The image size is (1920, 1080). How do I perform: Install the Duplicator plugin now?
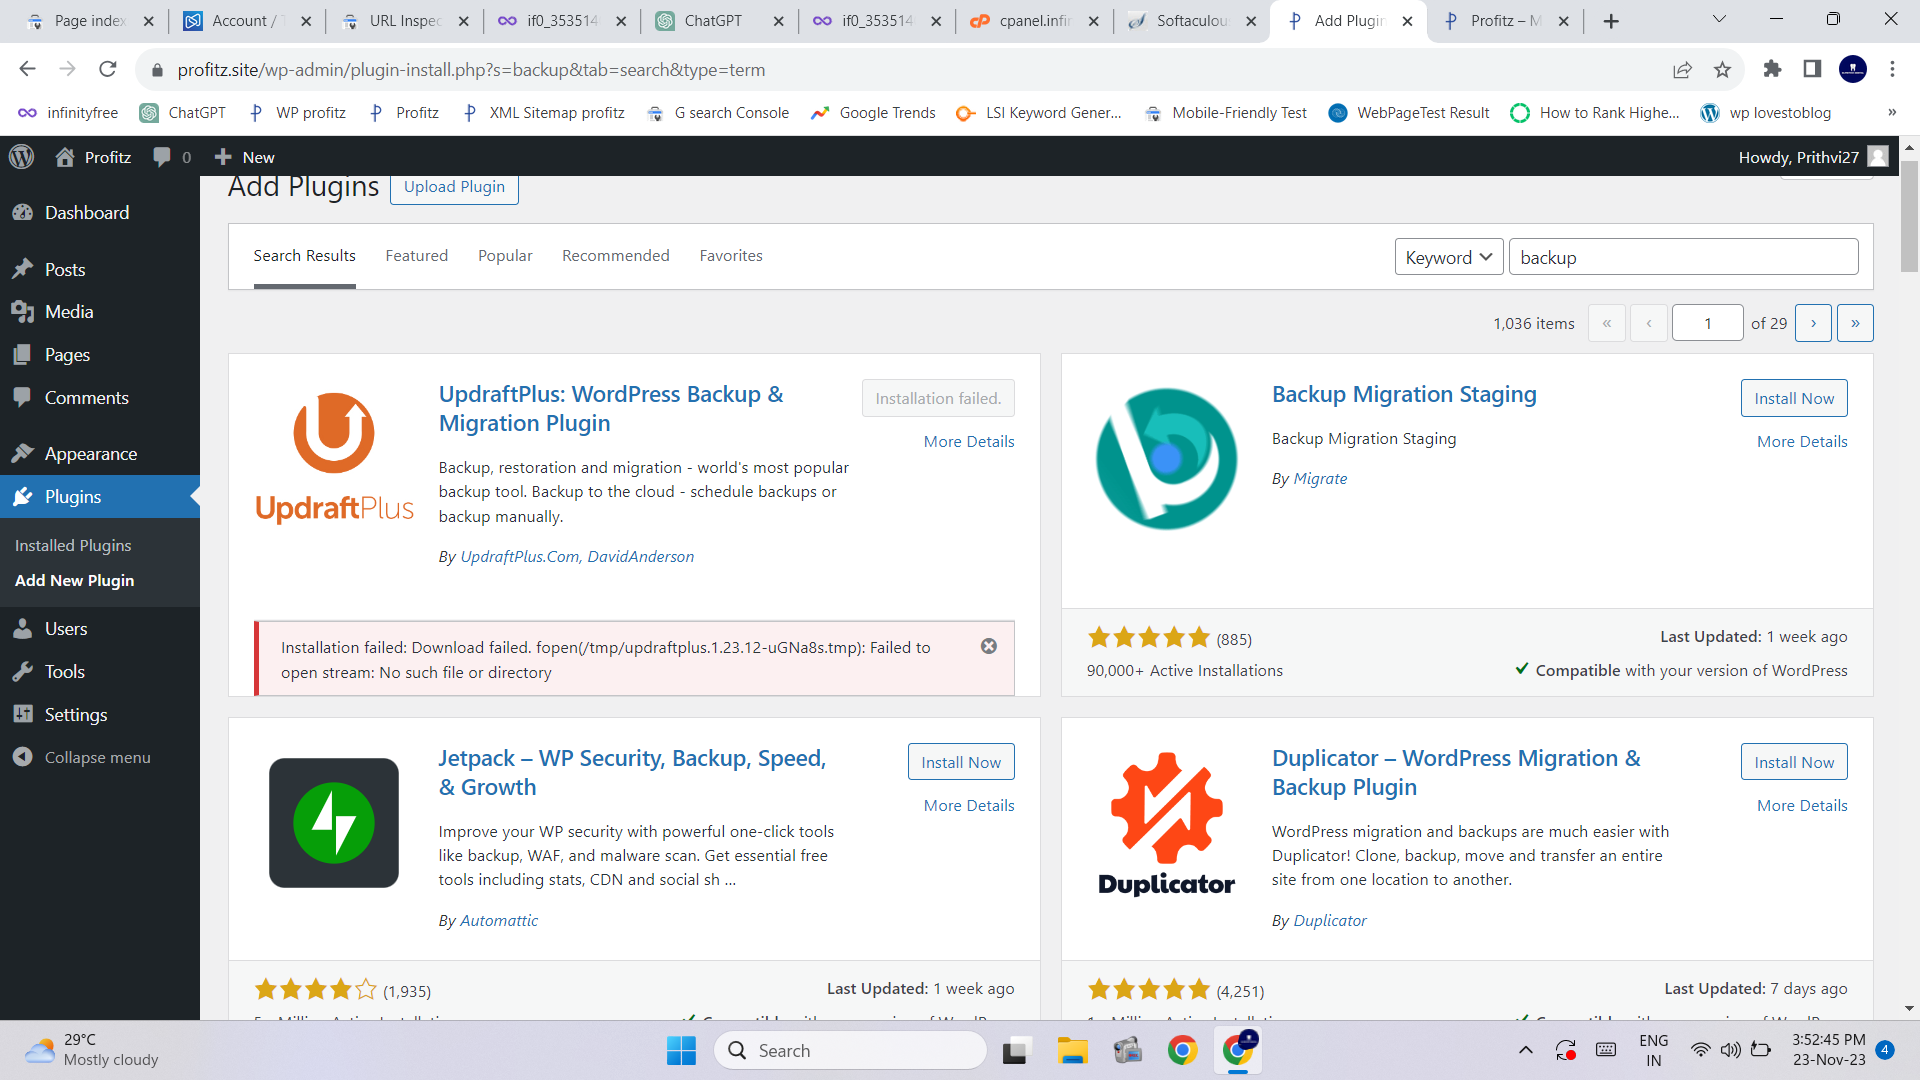click(1793, 762)
